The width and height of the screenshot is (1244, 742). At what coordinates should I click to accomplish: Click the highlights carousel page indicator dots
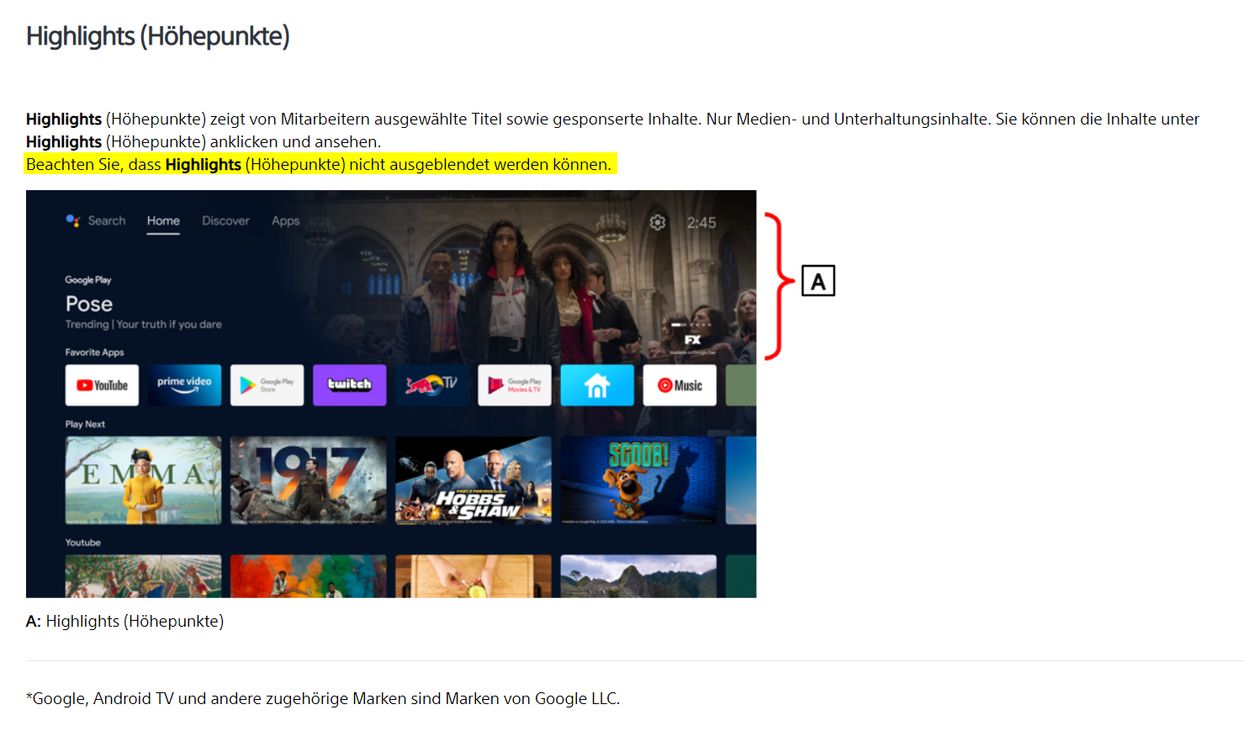click(691, 325)
